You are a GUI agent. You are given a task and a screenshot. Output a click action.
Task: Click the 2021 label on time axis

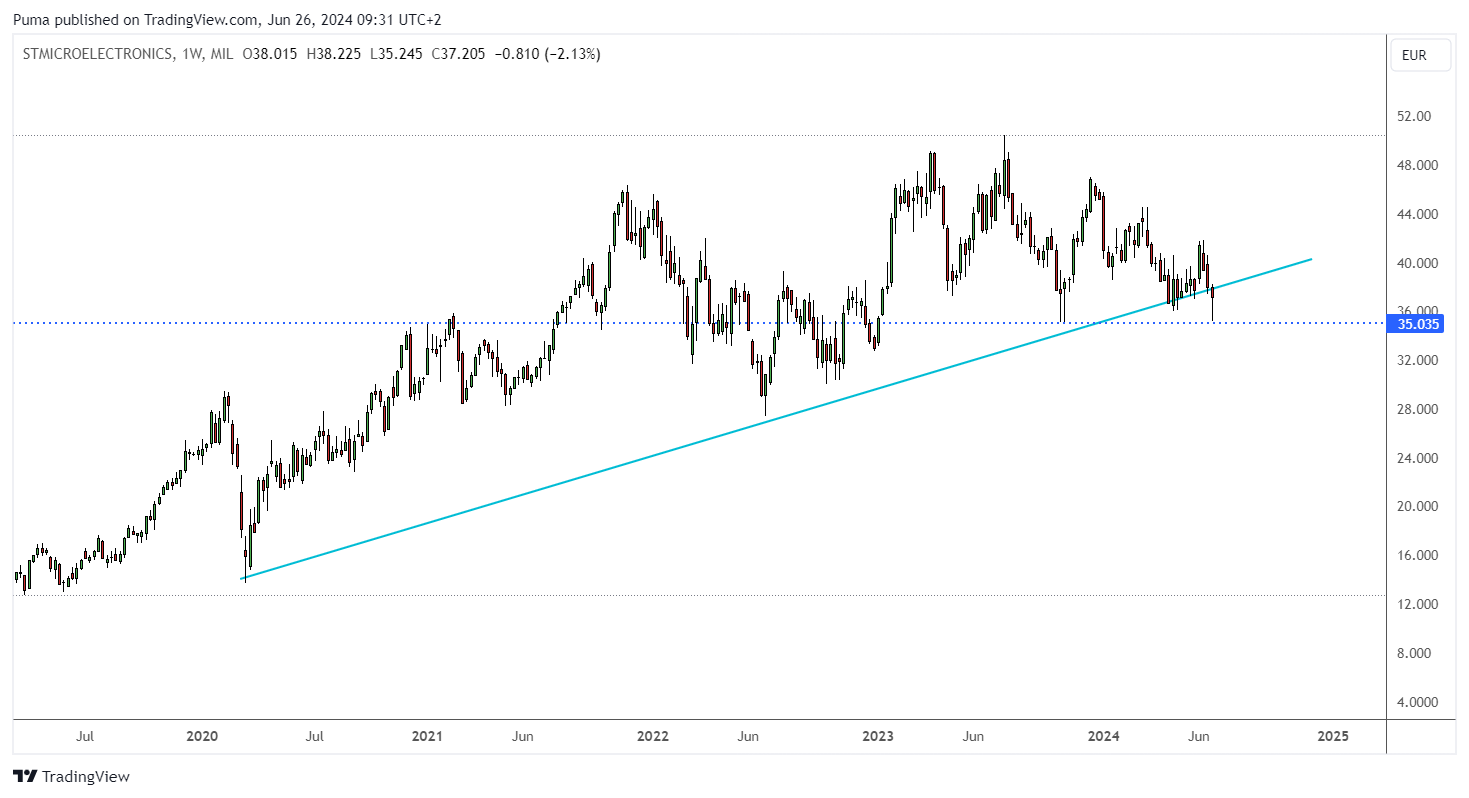tap(427, 736)
